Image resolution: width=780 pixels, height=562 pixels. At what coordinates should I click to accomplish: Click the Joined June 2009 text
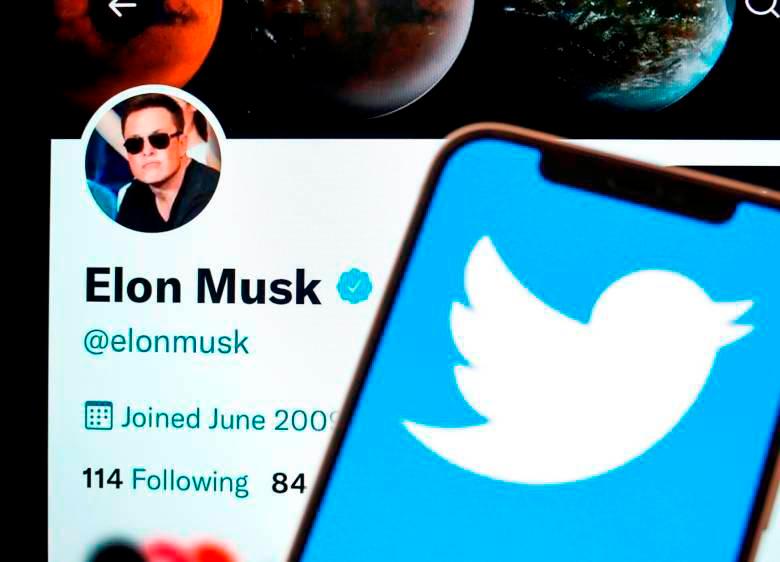(x=230, y=419)
